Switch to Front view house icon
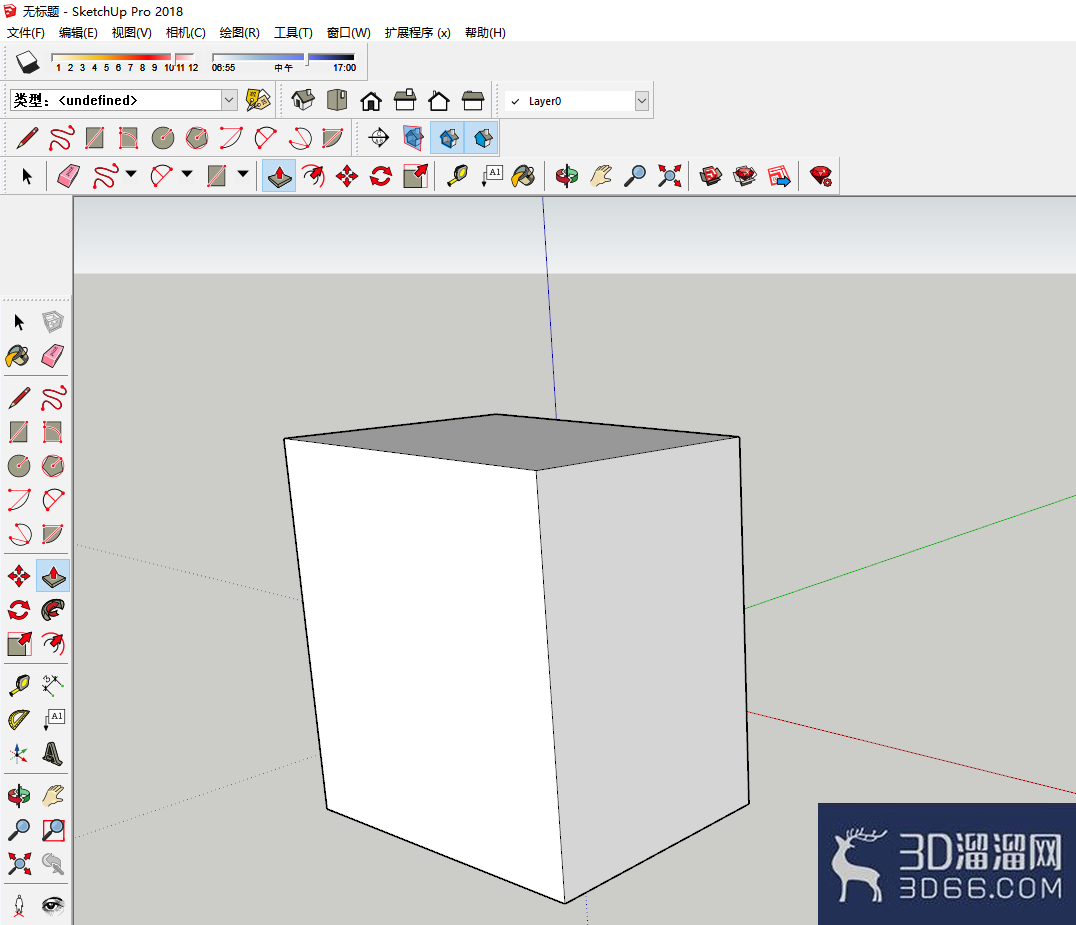The height and width of the screenshot is (925, 1076). coord(371,100)
